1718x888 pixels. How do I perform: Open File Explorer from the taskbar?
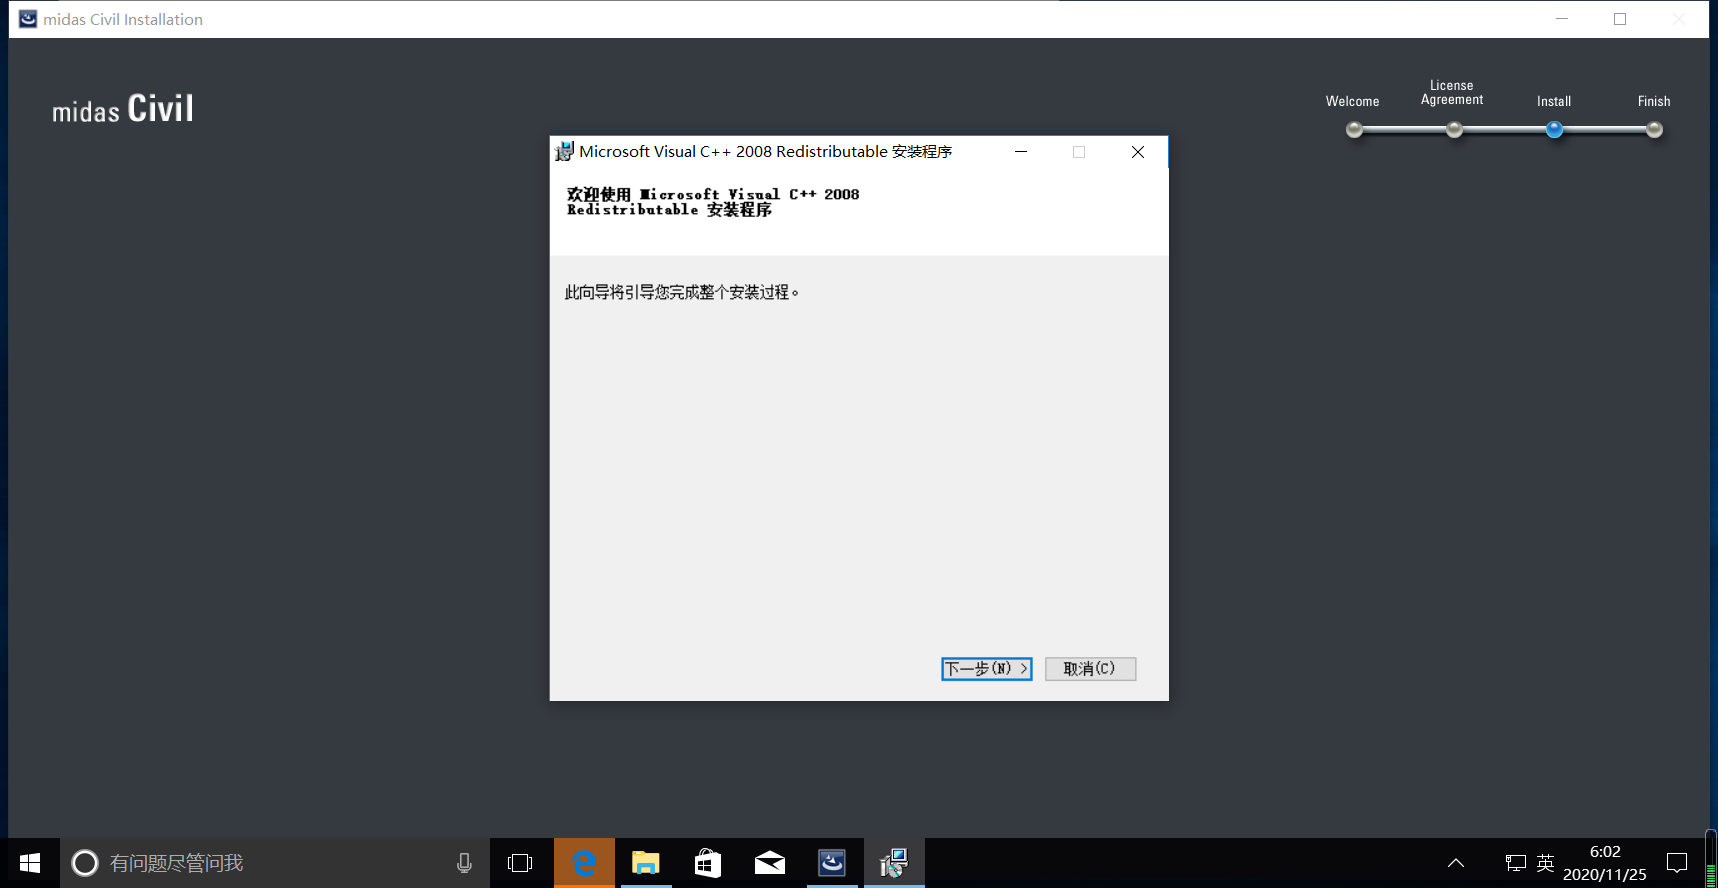[646, 863]
